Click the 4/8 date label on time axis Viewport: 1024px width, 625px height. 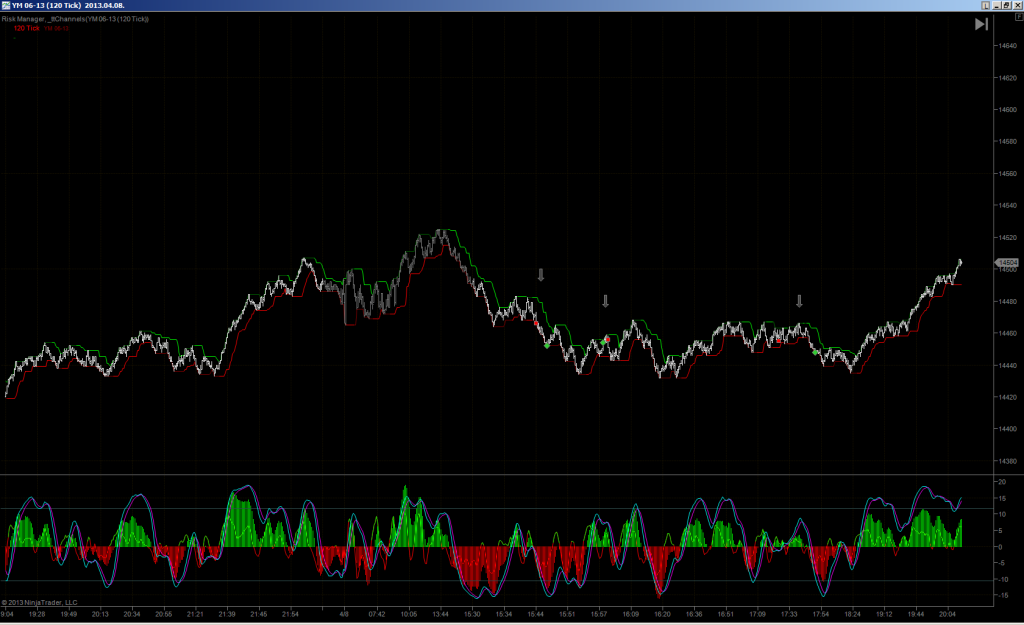344,614
